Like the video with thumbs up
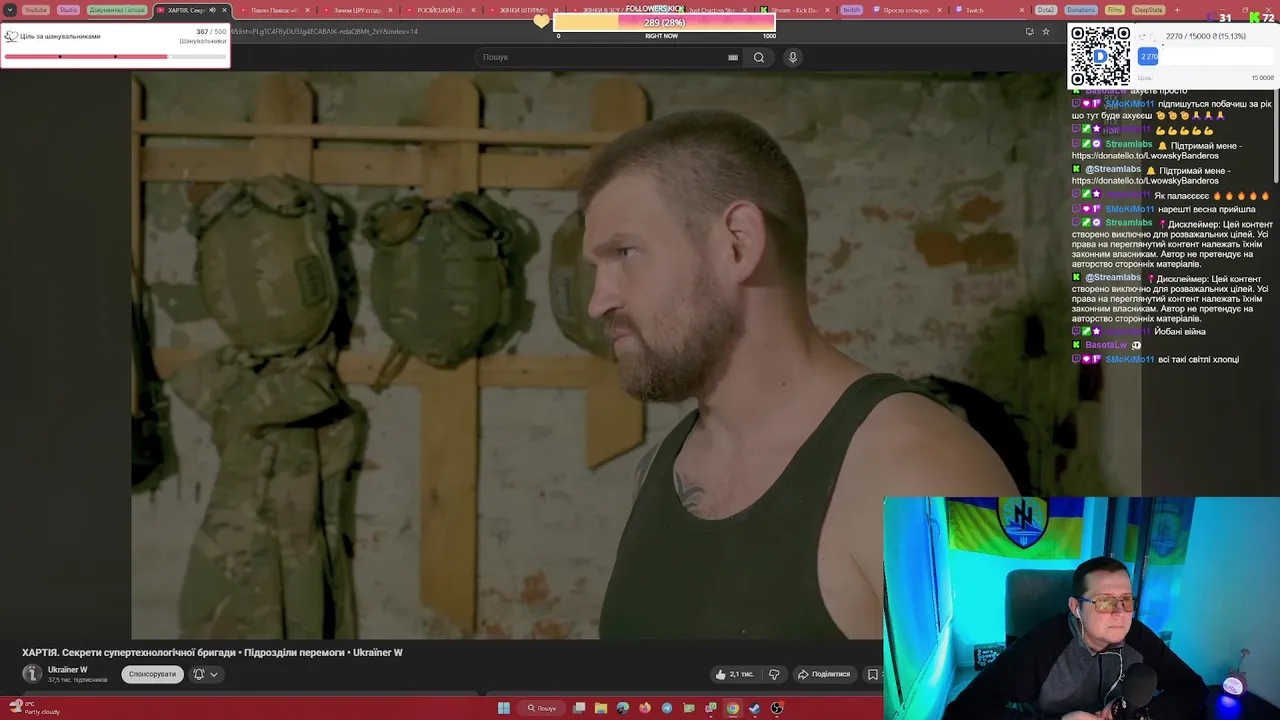This screenshot has width=1280, height=720. pyautogui.click(x=734, y=674)
